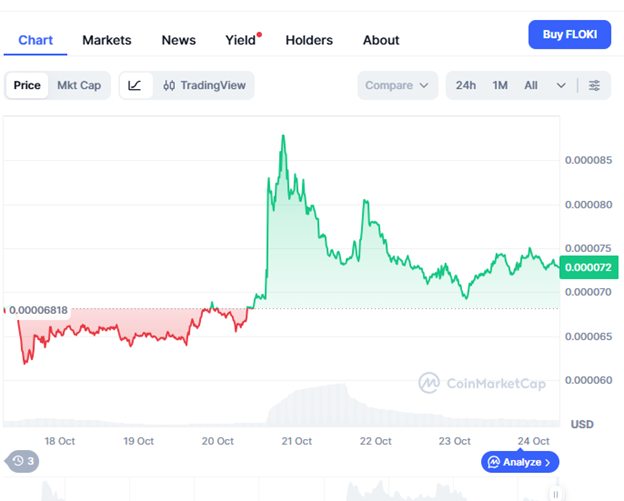Expand the Compare dropdown
Image resolution: width=624 pixels, height=501 pixels.
(x=398, y=86)
